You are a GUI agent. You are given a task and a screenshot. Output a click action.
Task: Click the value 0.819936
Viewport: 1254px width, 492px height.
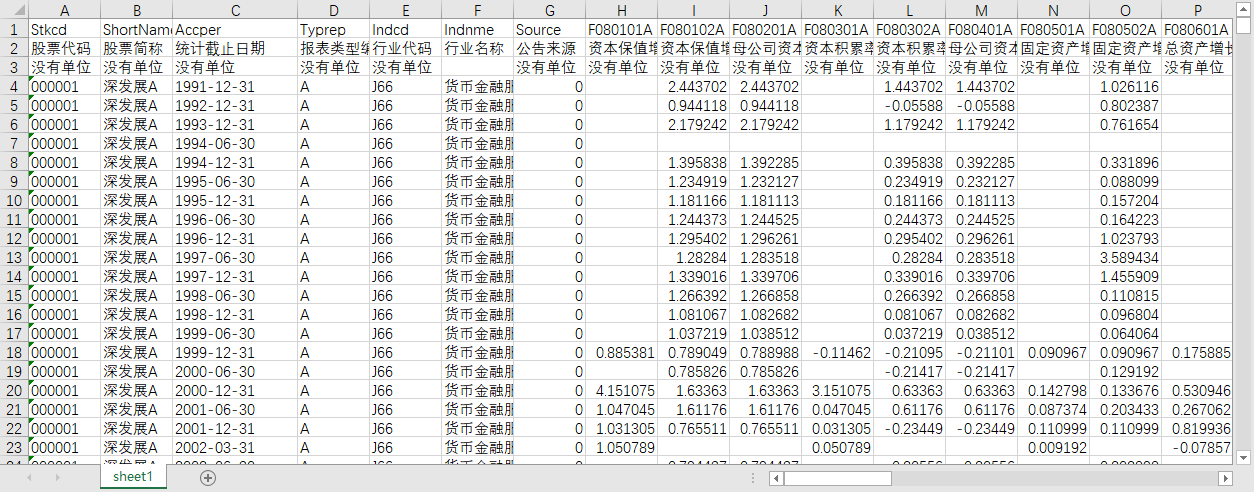point(1198,429)
